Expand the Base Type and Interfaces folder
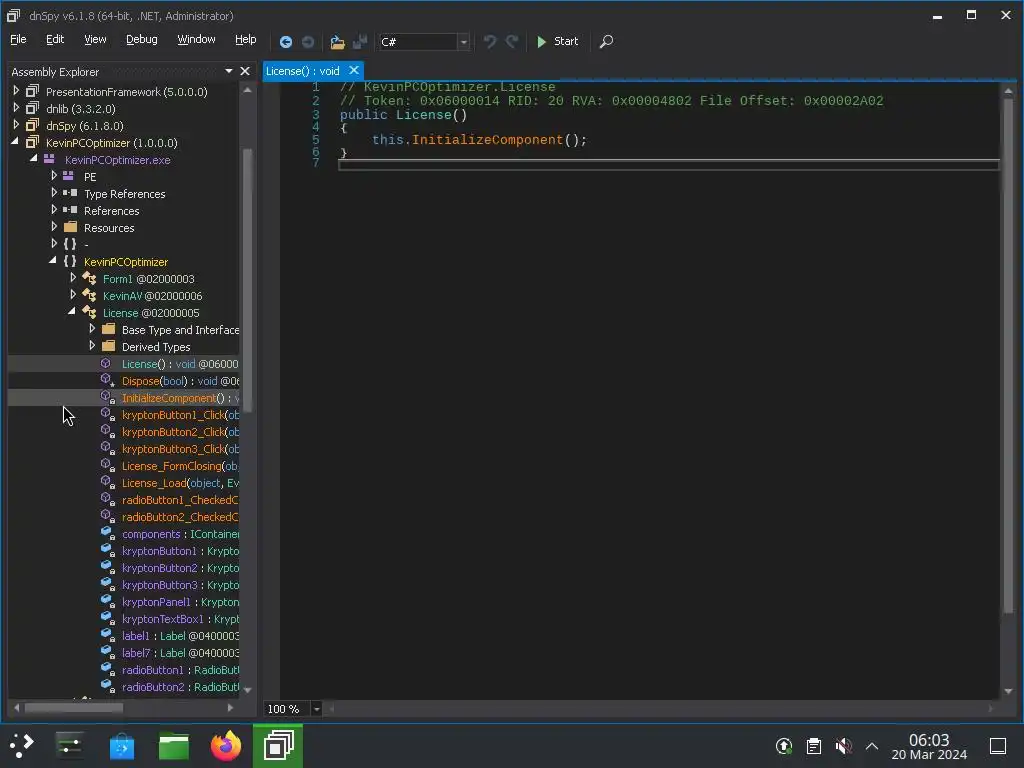Screen dimensions: 1024x768 pyautogui.click(x=92, y=329)
